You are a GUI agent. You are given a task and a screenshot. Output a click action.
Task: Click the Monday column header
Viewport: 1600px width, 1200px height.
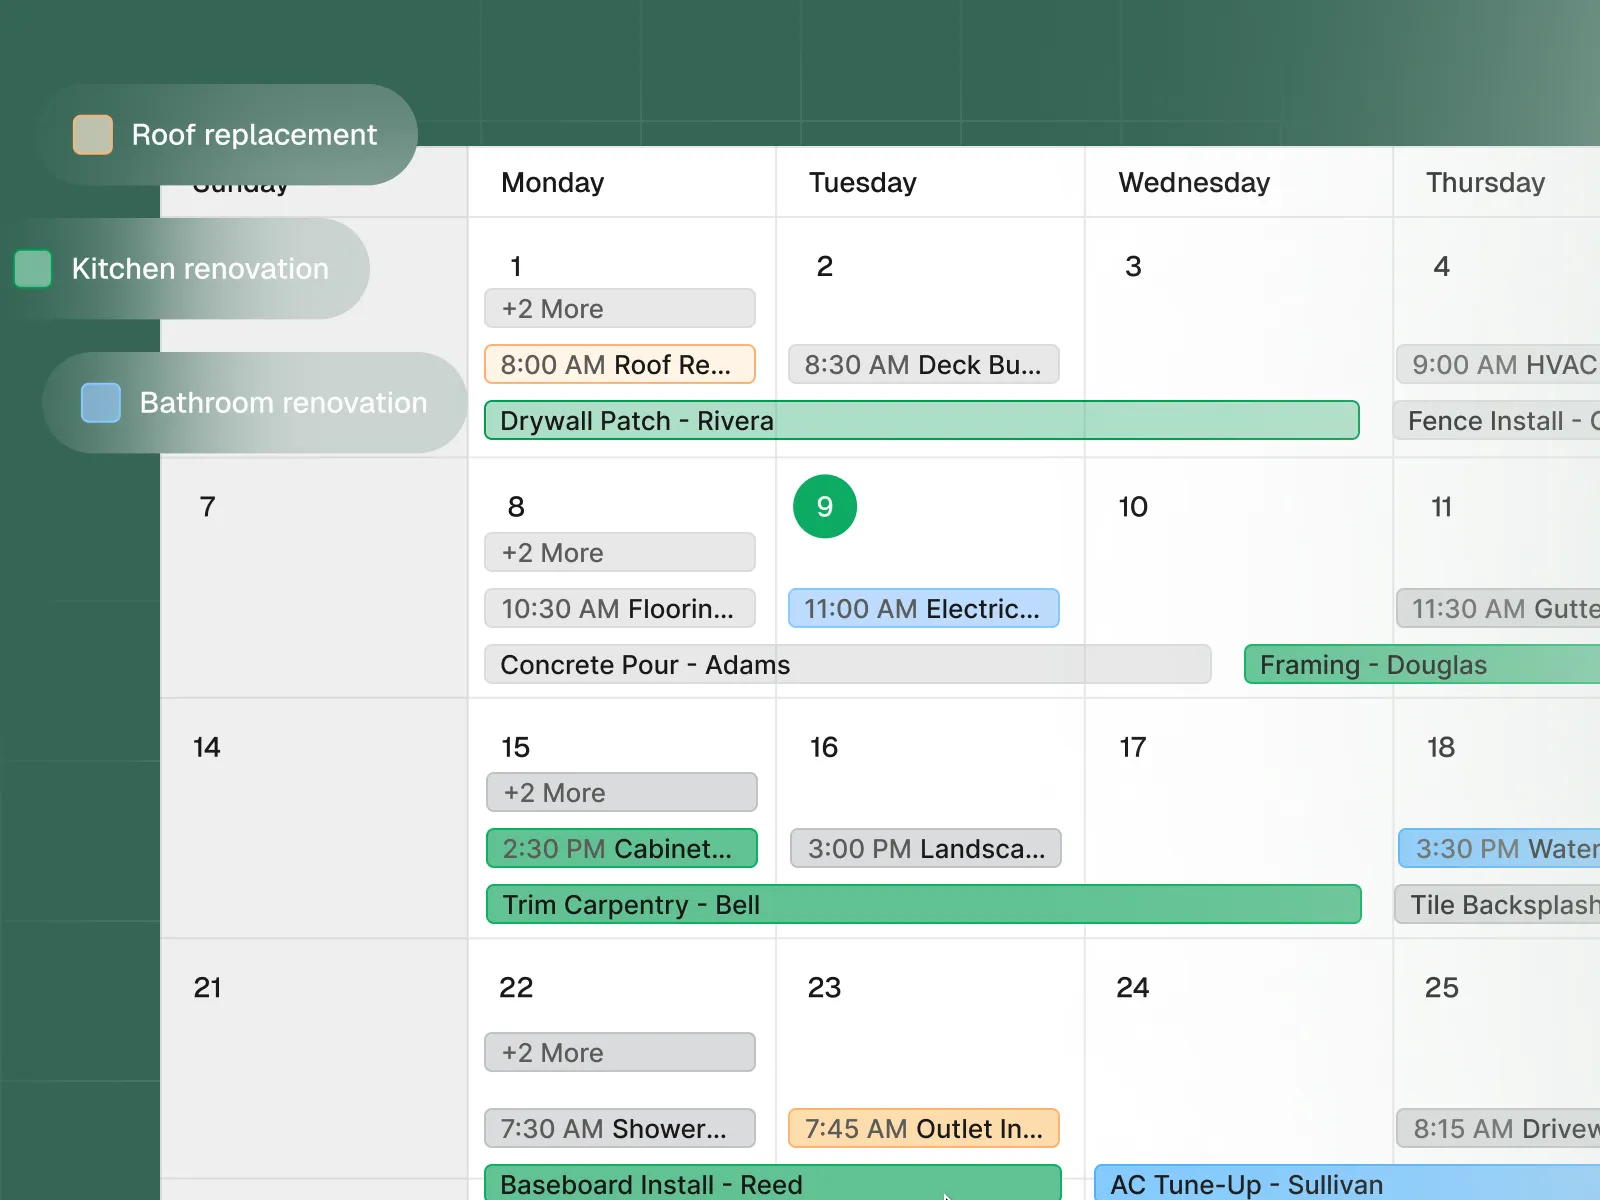pos(552,182)
